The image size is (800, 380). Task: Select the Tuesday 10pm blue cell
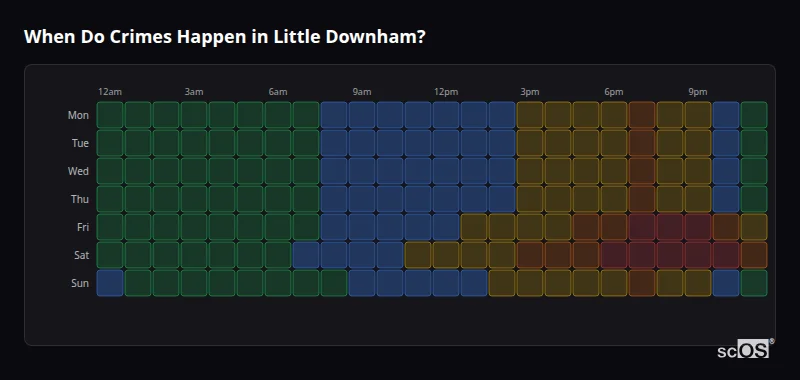[726, 143]
